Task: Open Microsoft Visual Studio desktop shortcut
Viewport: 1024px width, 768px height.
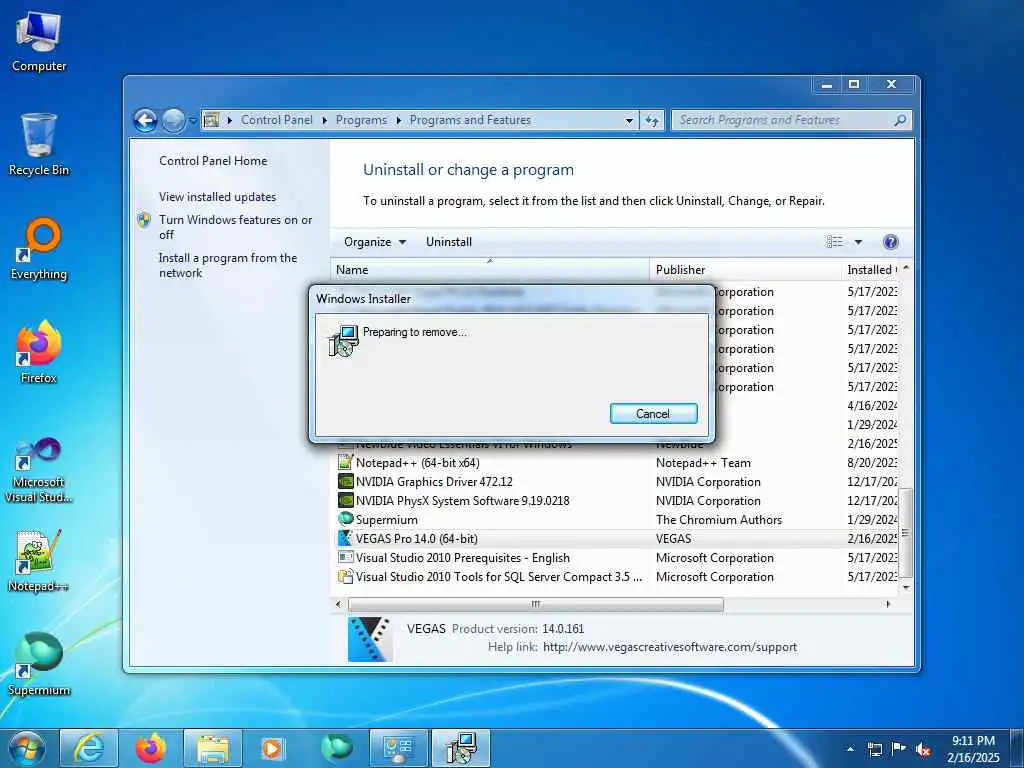Action: coord(39,470)
